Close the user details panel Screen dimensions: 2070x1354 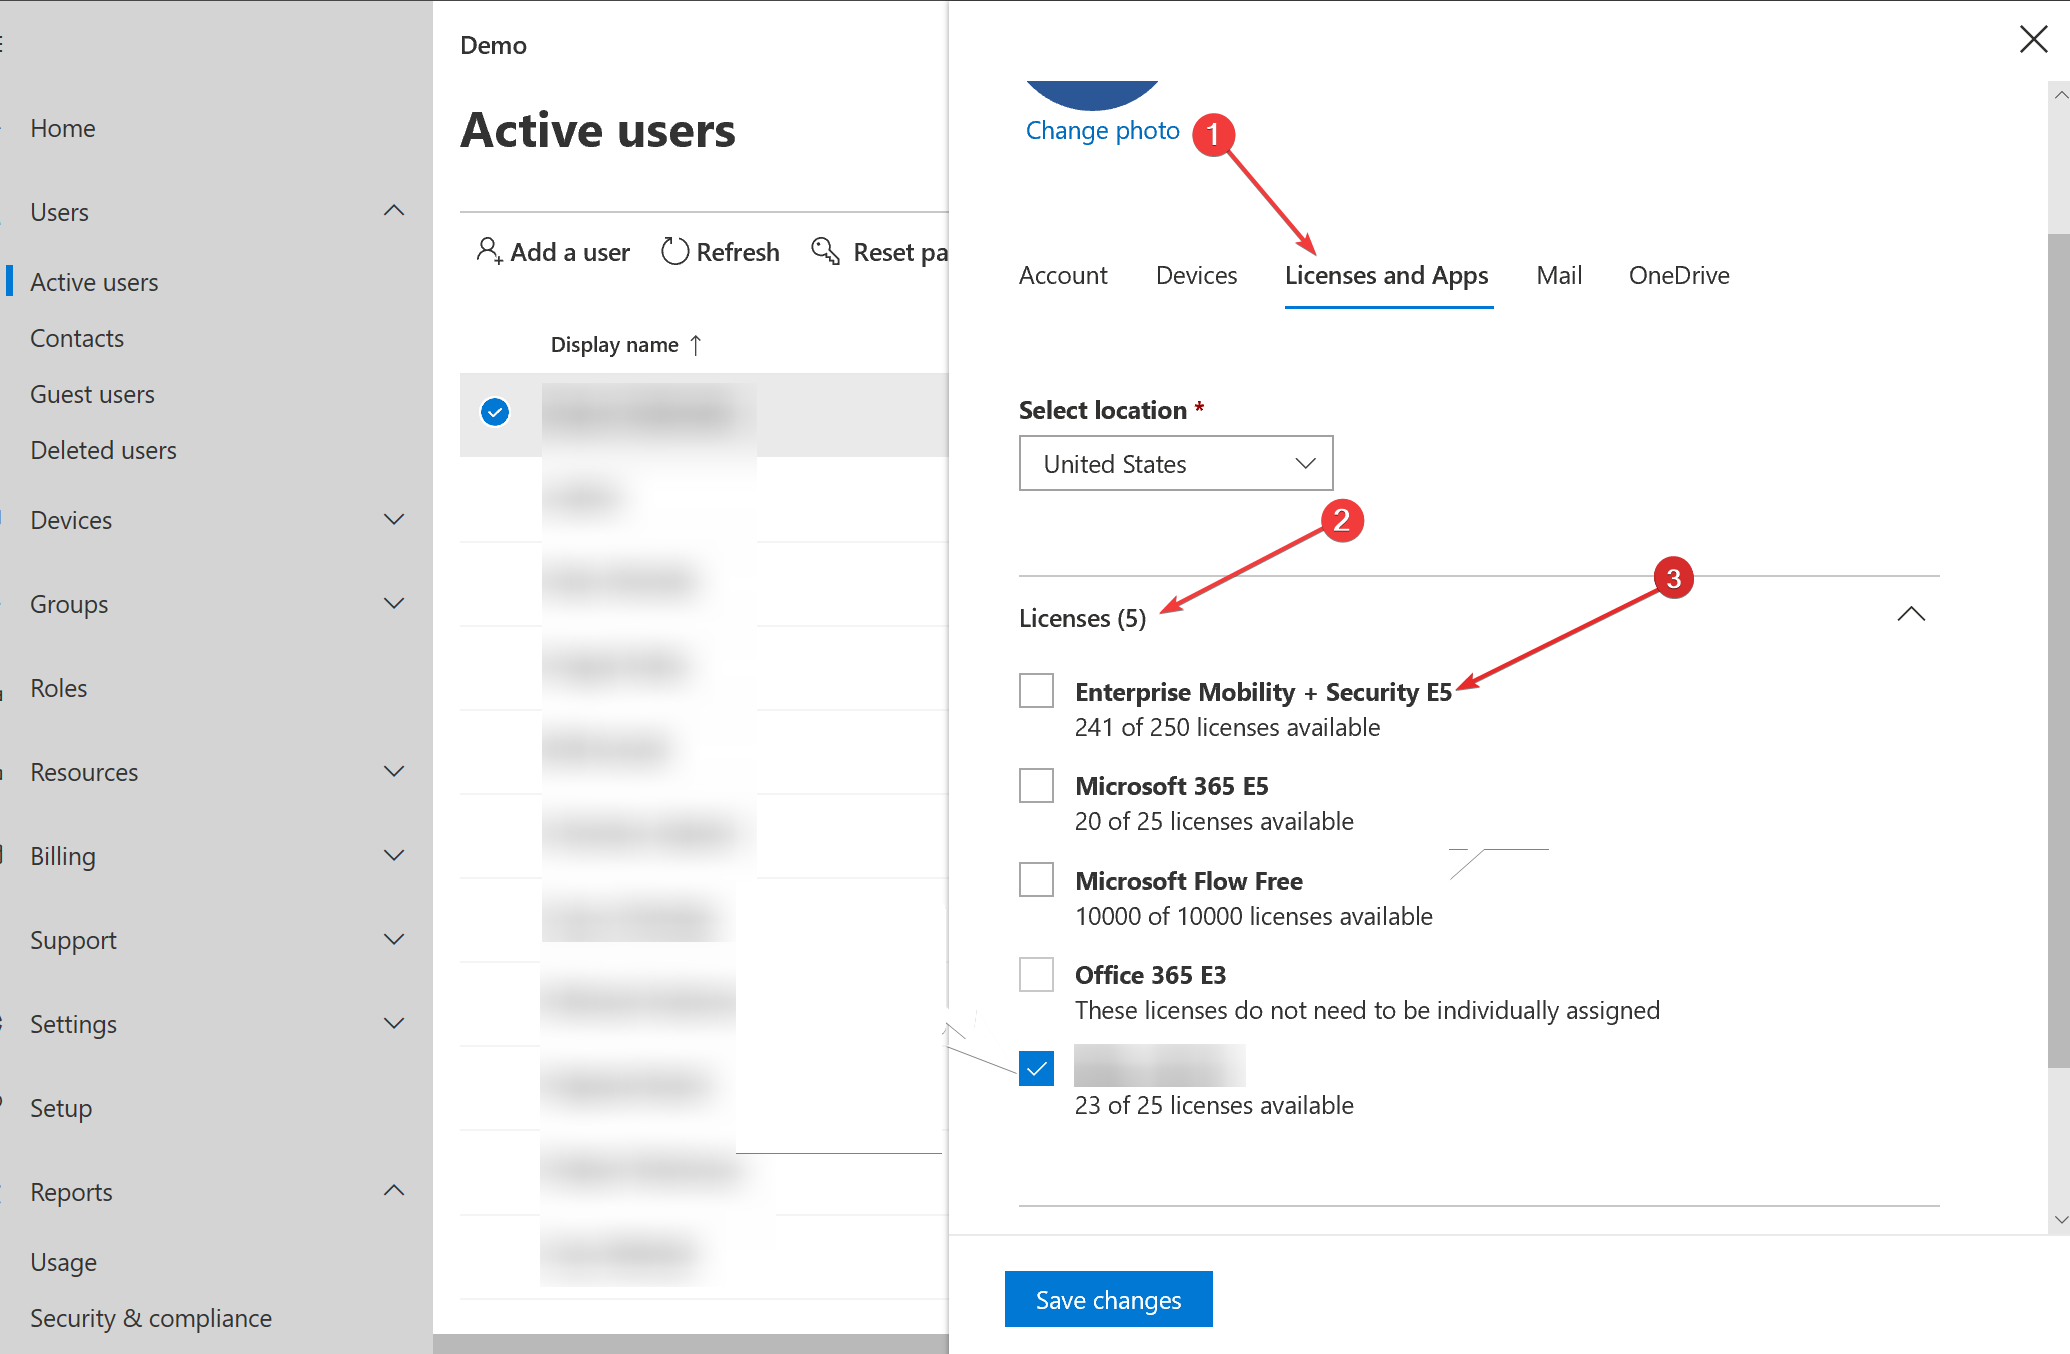pyautogui.click(x=2033, y=40)
